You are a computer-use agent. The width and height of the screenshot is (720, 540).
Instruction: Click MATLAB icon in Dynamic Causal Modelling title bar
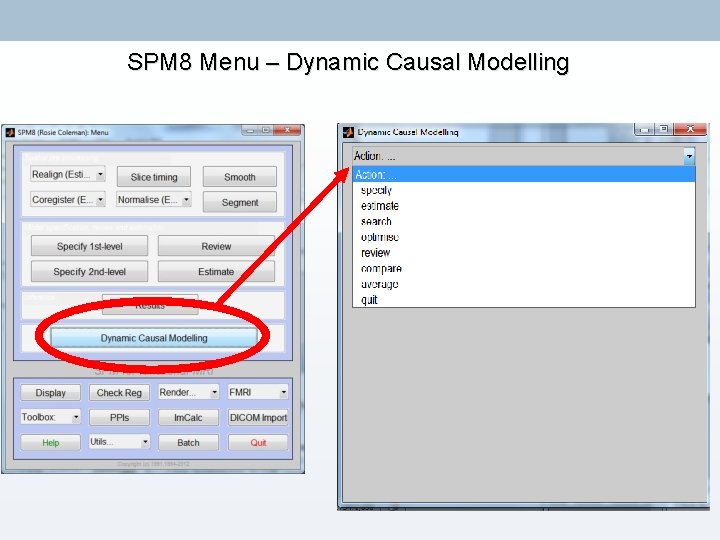point(349,132)
